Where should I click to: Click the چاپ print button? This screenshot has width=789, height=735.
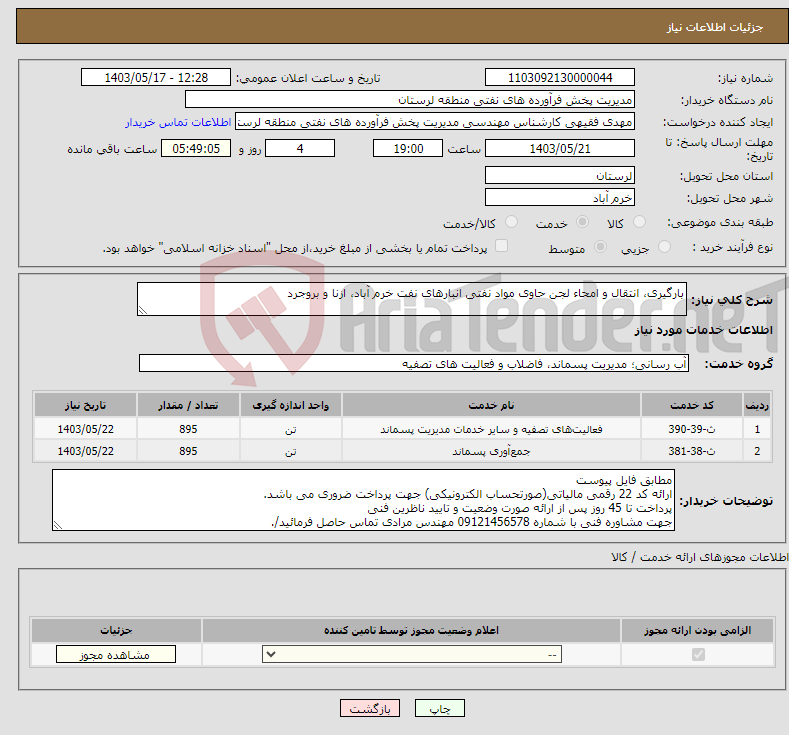(439, 708)
